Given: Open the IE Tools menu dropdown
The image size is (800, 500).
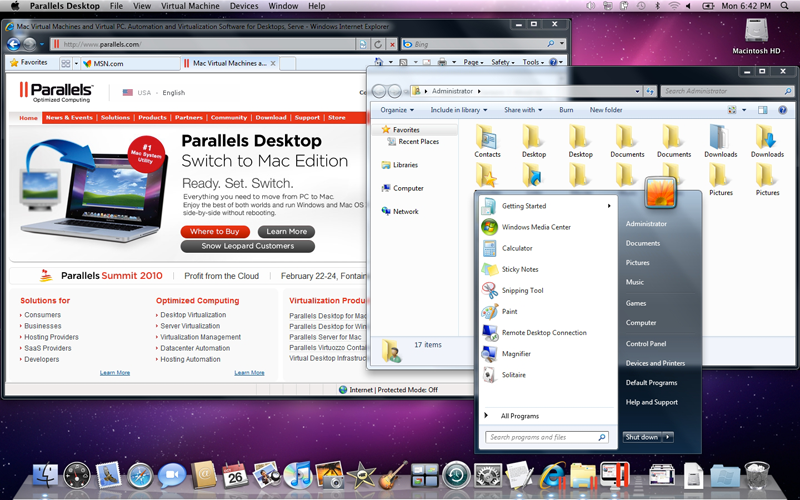Looking at the screenshot, I should [533, 62].
